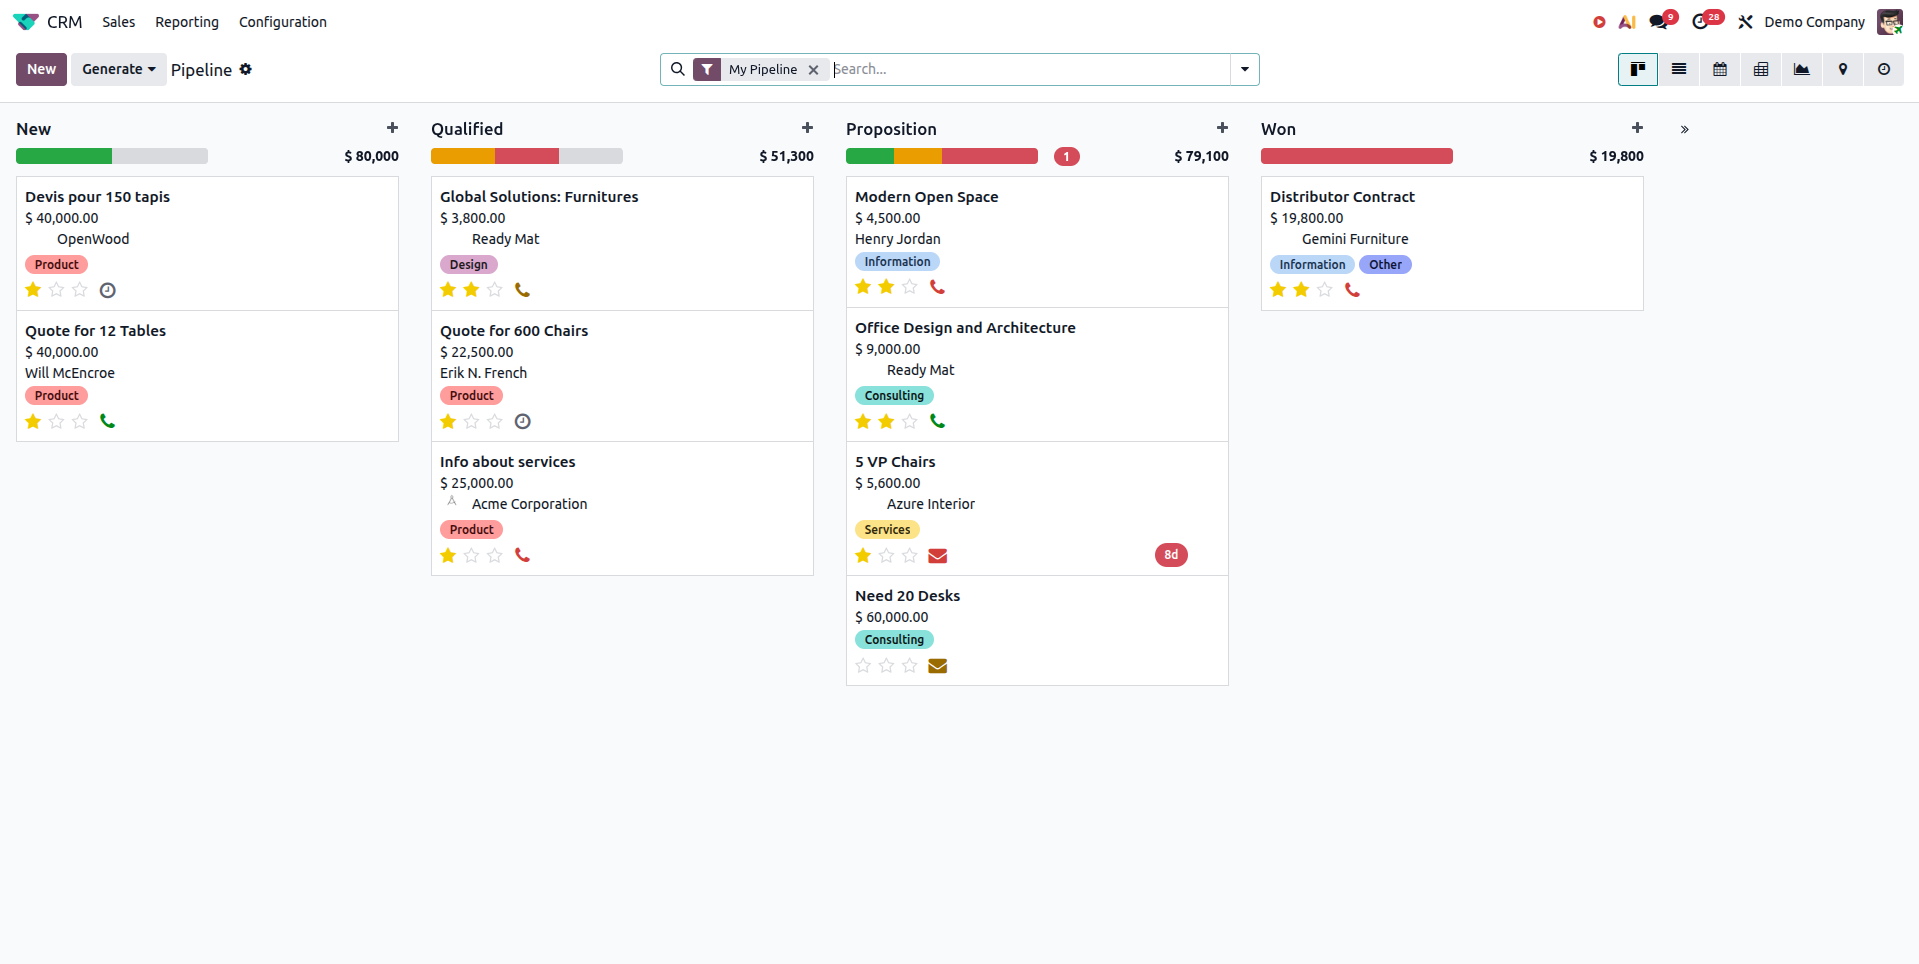Image resolution: width=1919 pixels, height=964 pixels.
Task: Open the Configuration menu
Action: [x=283, y=22]
